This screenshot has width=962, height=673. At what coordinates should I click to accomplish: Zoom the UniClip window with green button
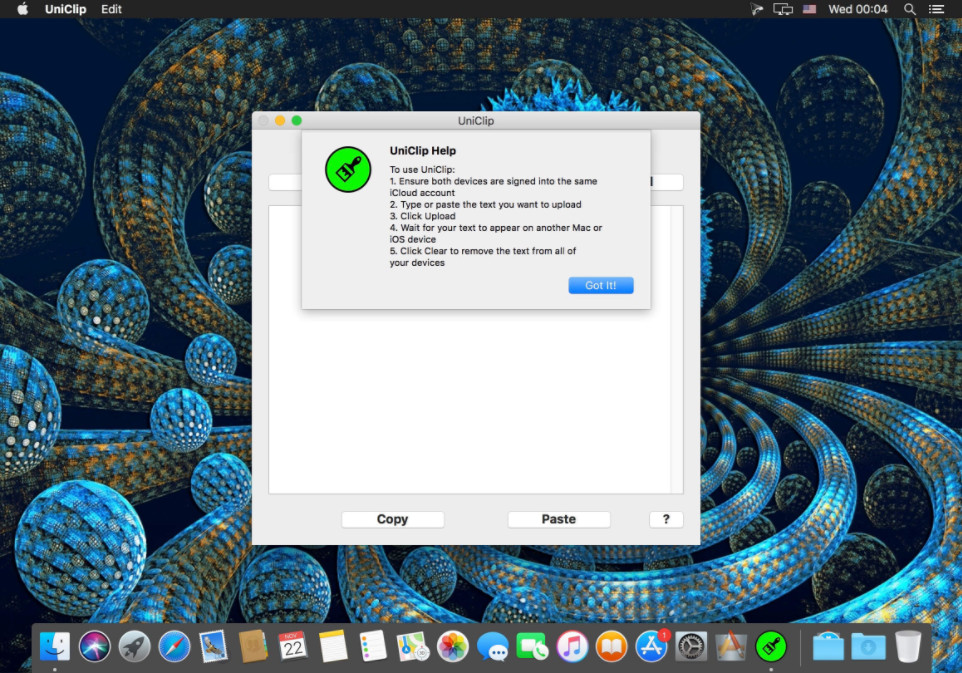coord(296,121)
